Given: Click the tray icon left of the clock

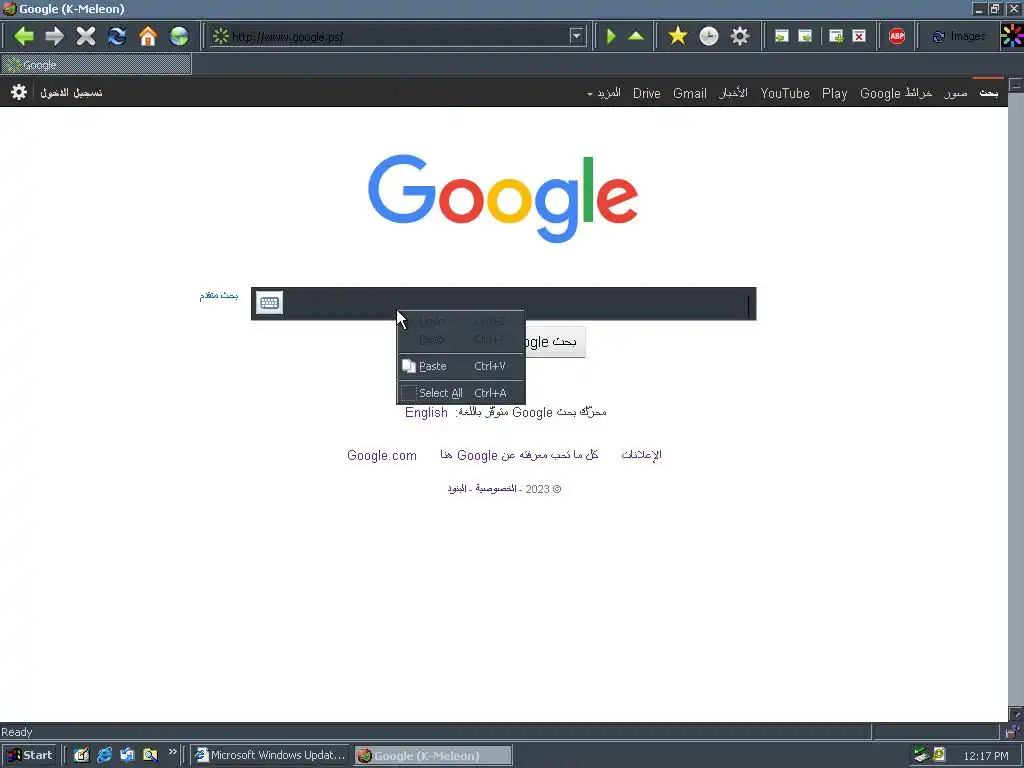Looking at the screenshot, I should coord(939,755).
